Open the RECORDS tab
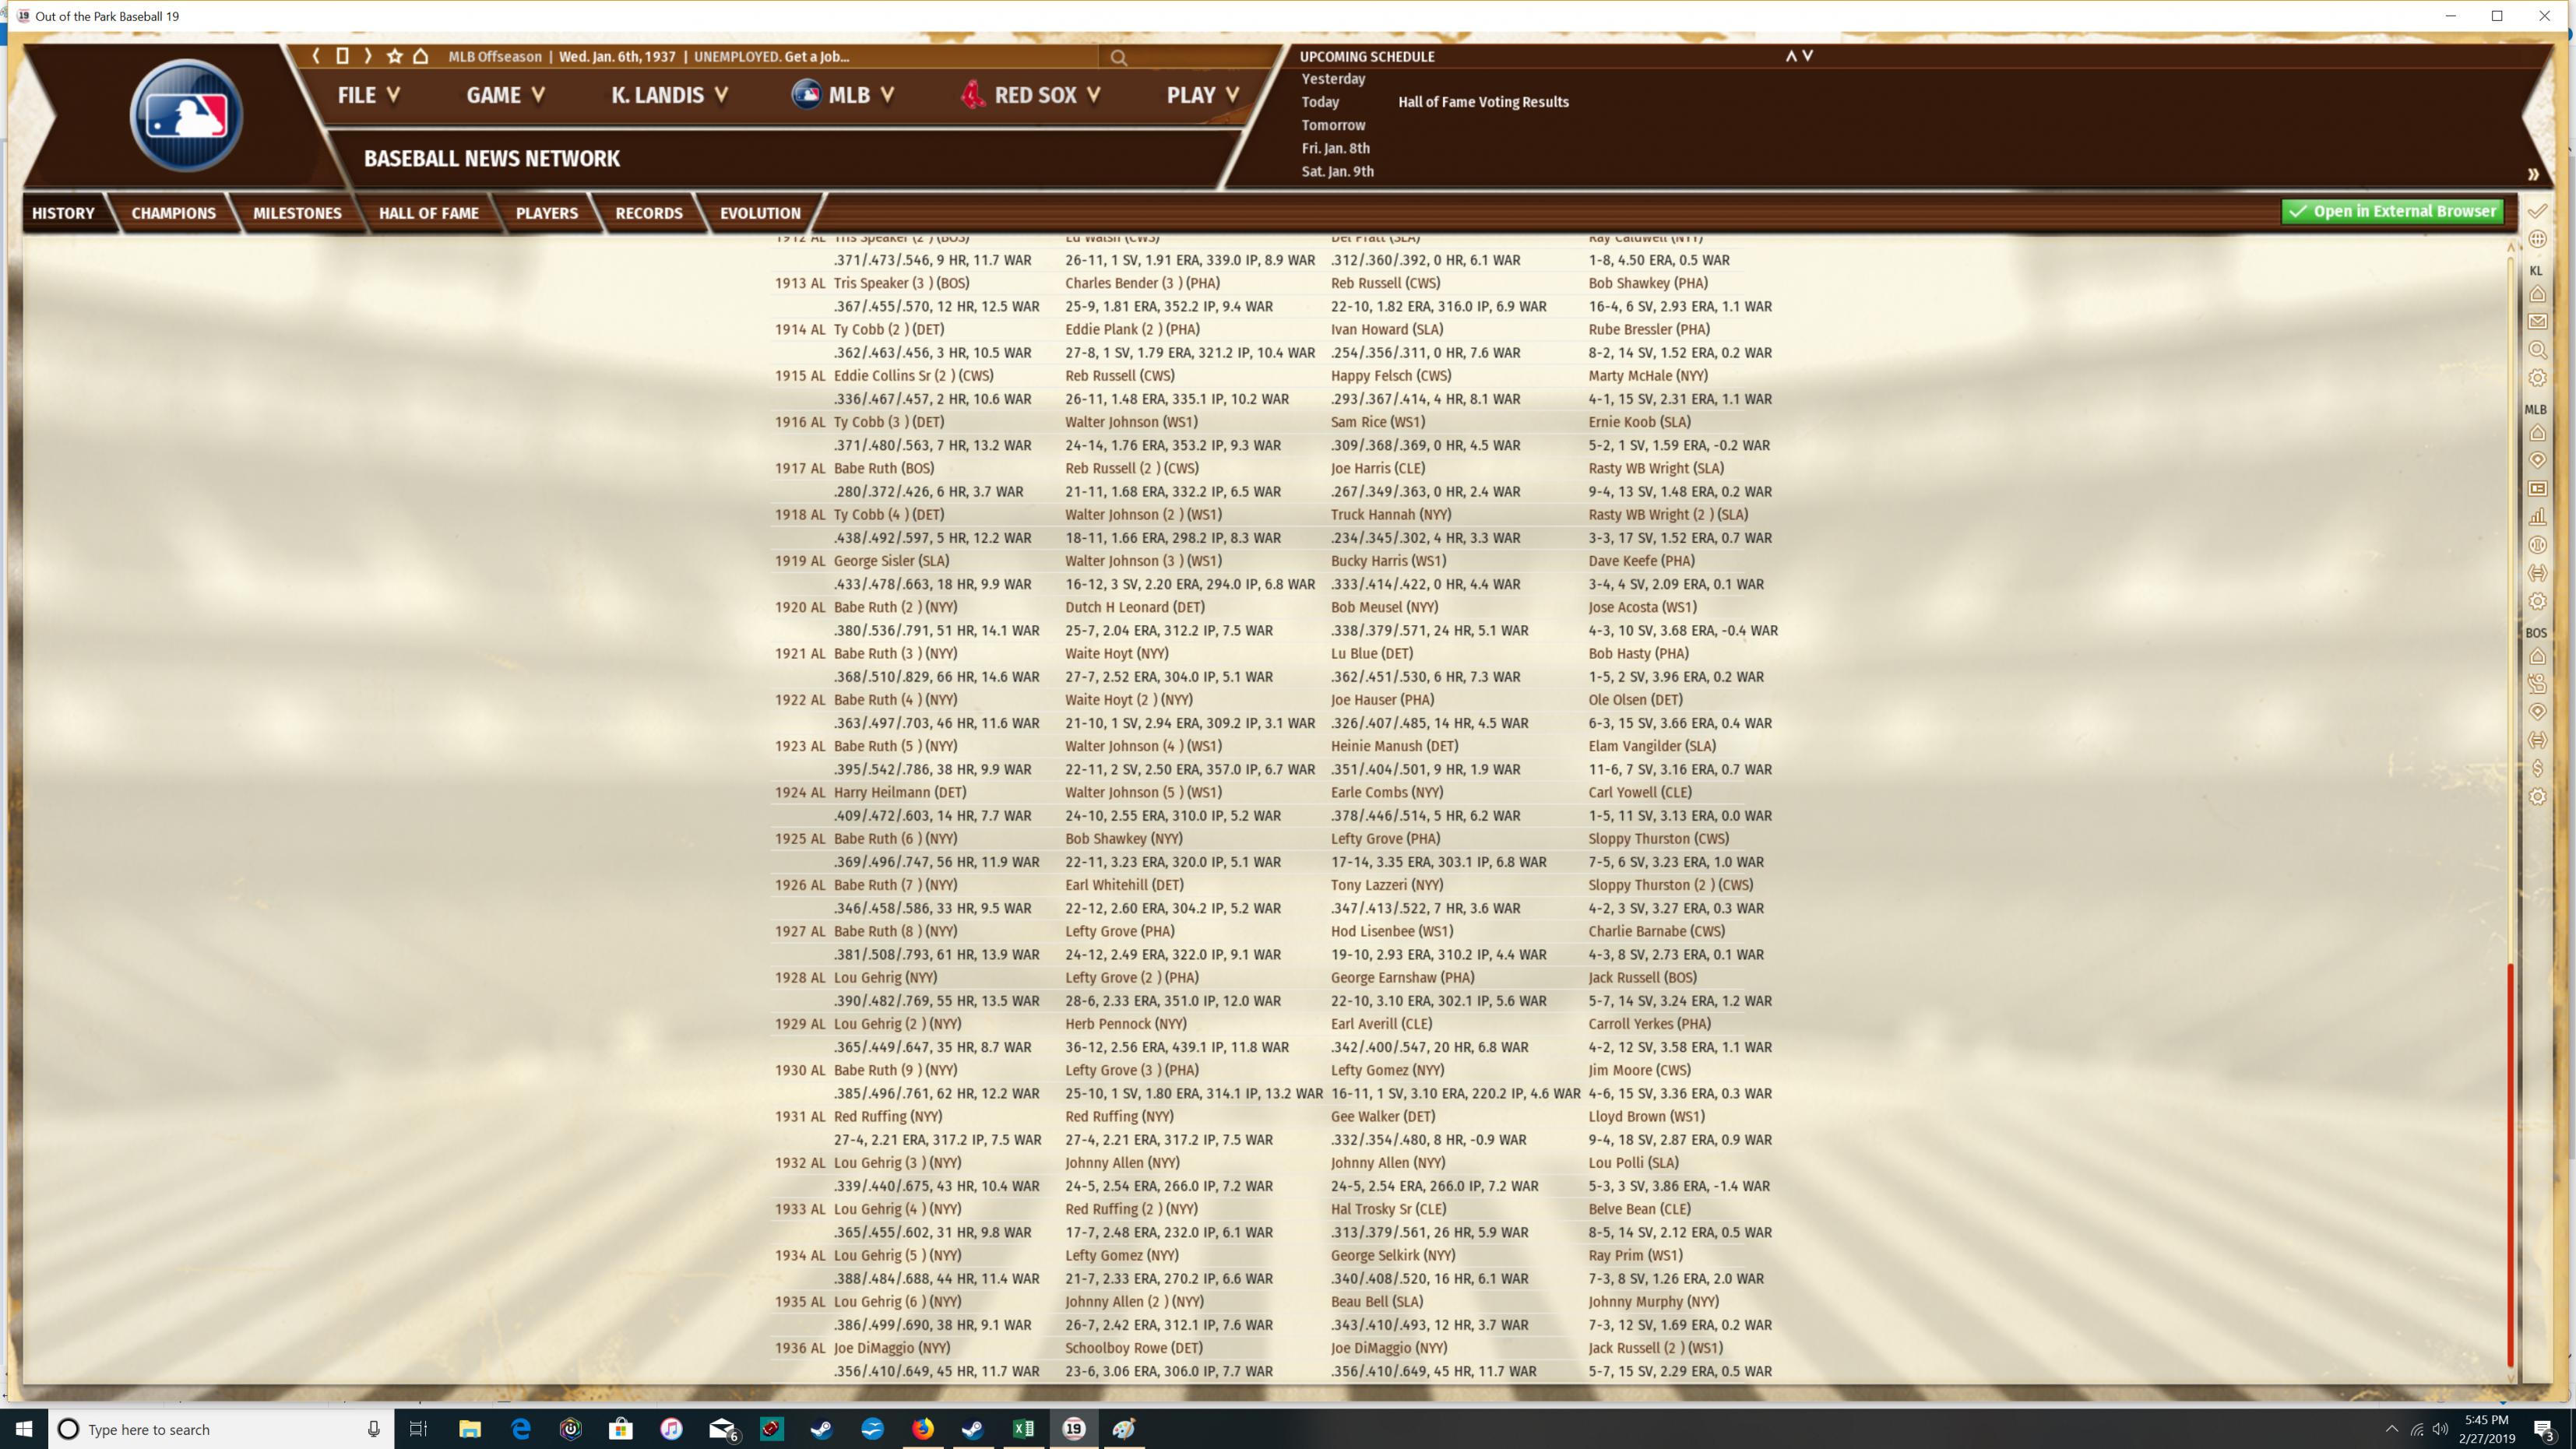The height and width of the screenshot is (1449, 2576). [x=648, y=213]
